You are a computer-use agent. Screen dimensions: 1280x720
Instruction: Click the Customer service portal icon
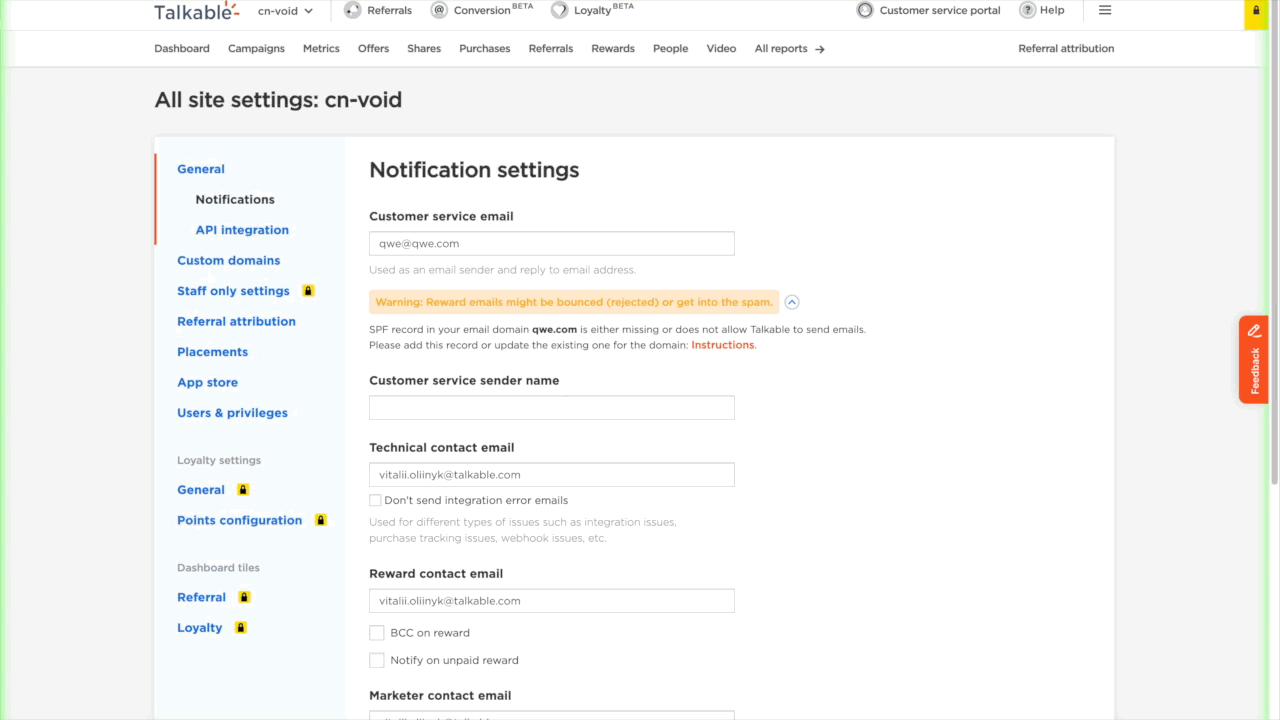pos(865,10)
